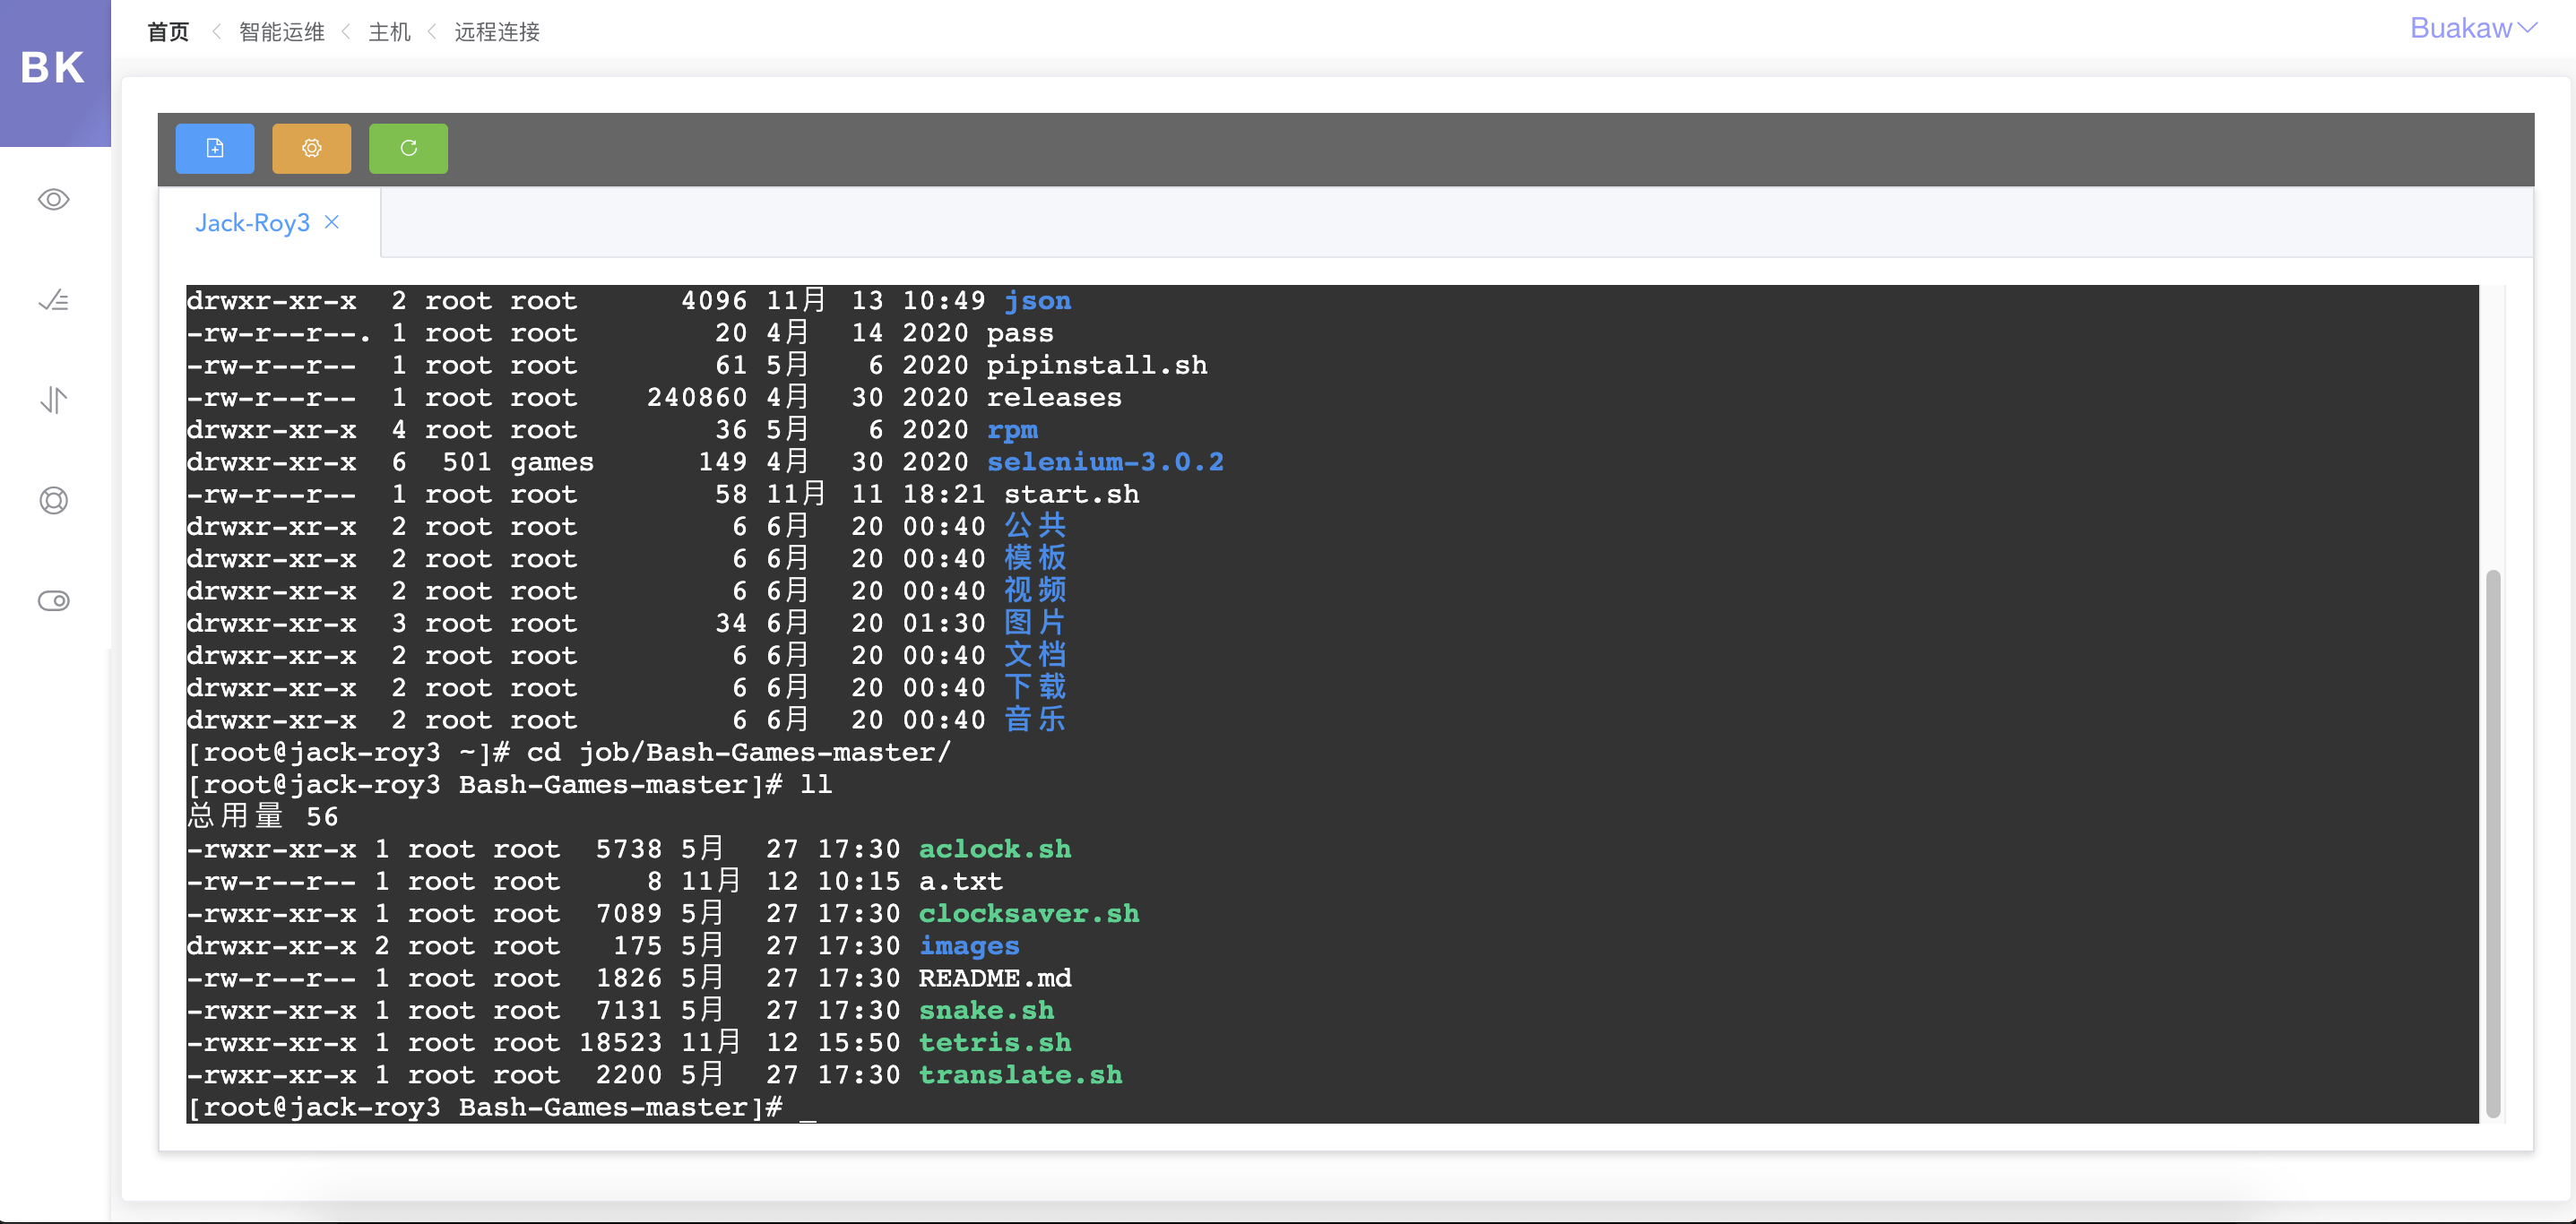The height and width of the screenshot is (1224, 2576).
Task: Open the eye monitoring sidebar icon
Action: pos(54,200)
